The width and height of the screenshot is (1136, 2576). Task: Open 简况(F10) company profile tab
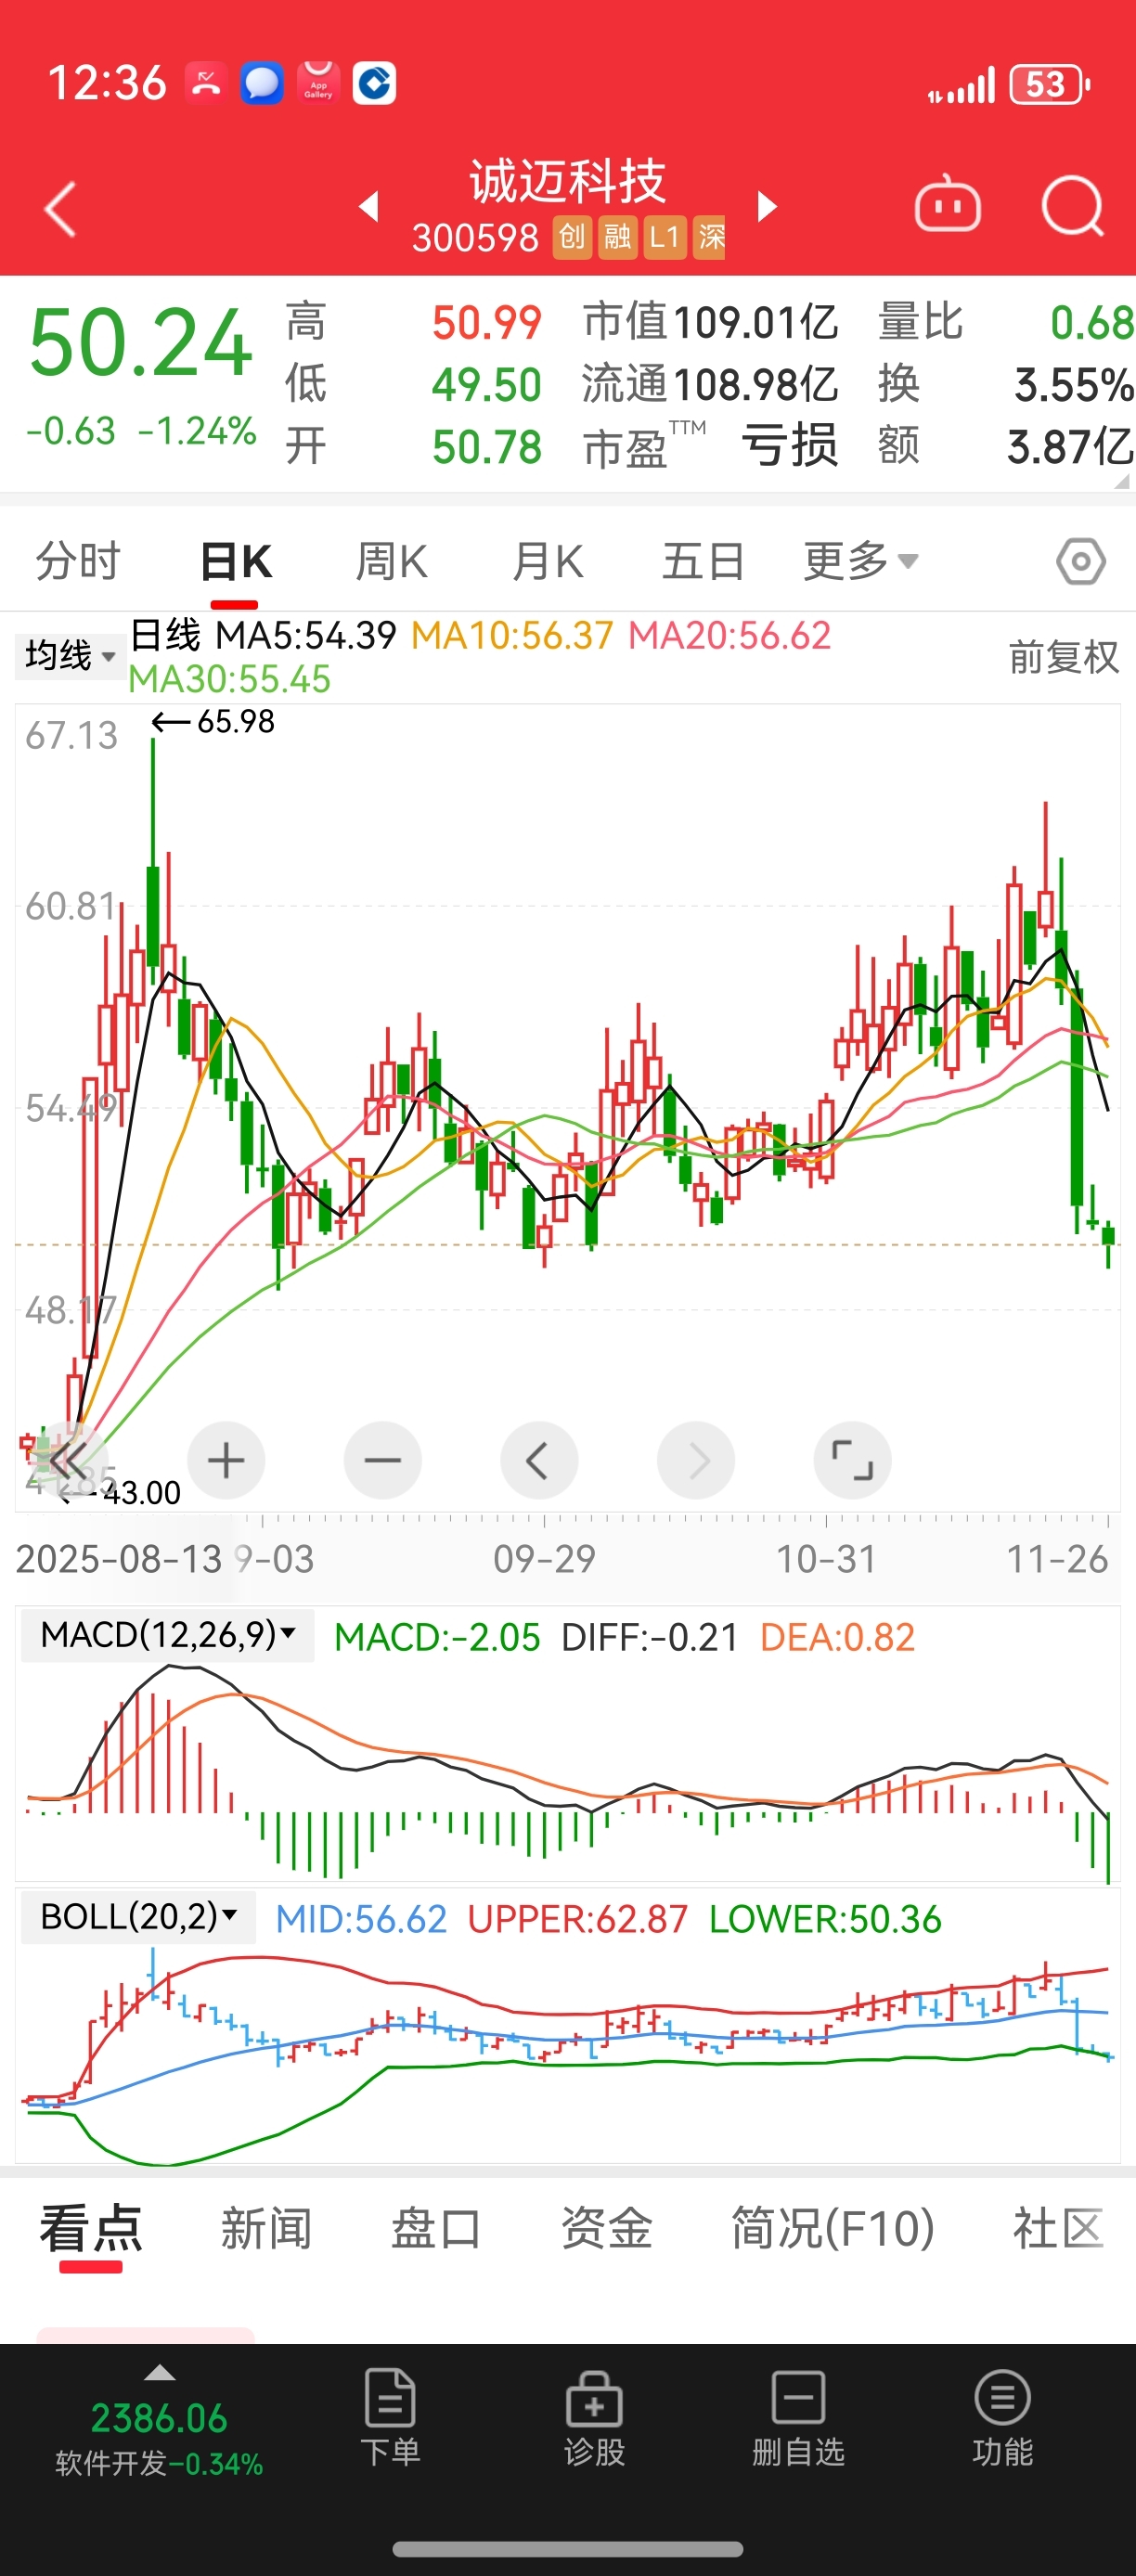point(832,2229)
